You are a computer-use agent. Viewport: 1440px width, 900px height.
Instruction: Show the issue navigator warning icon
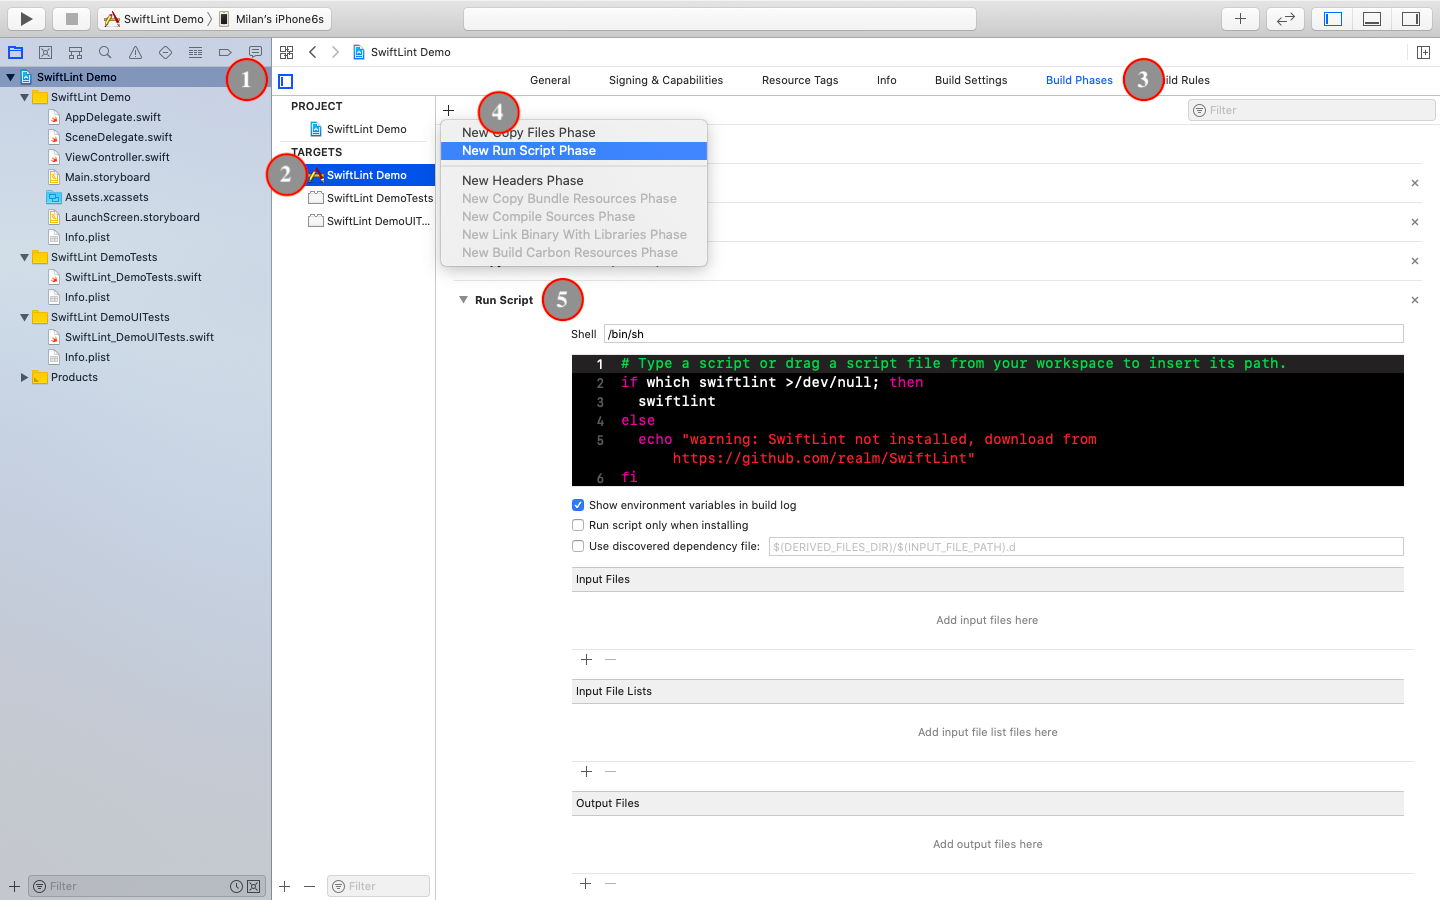pos(135,52)
